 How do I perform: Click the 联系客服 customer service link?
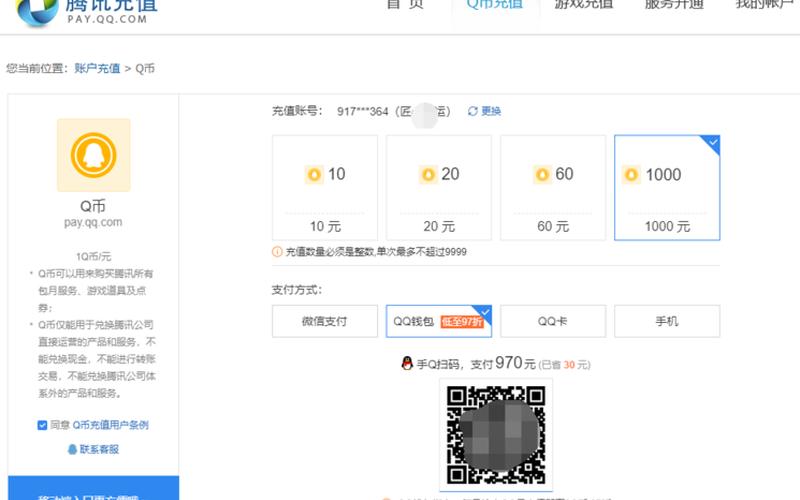(99, 449)
